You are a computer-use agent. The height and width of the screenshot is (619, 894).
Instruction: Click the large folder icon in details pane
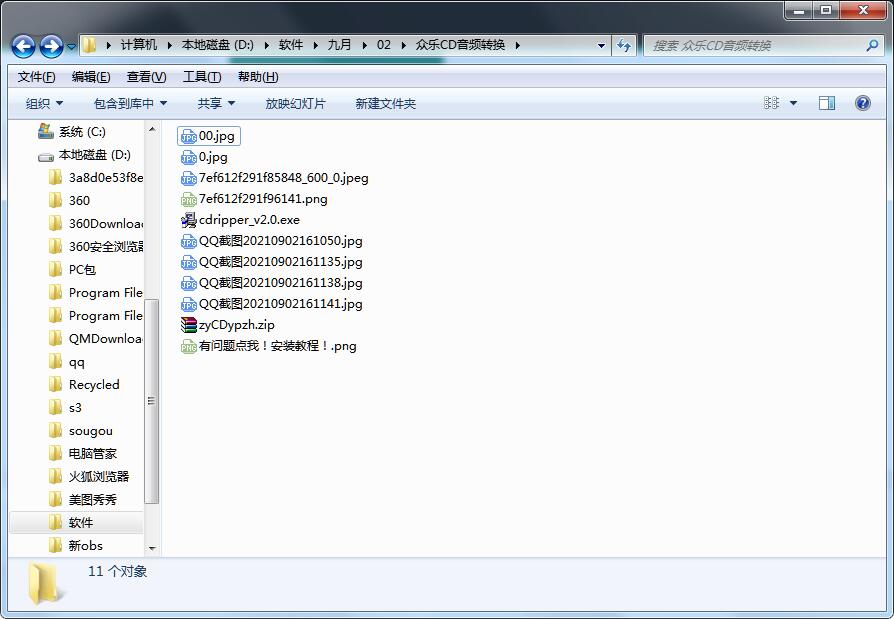tap(44, 583)
